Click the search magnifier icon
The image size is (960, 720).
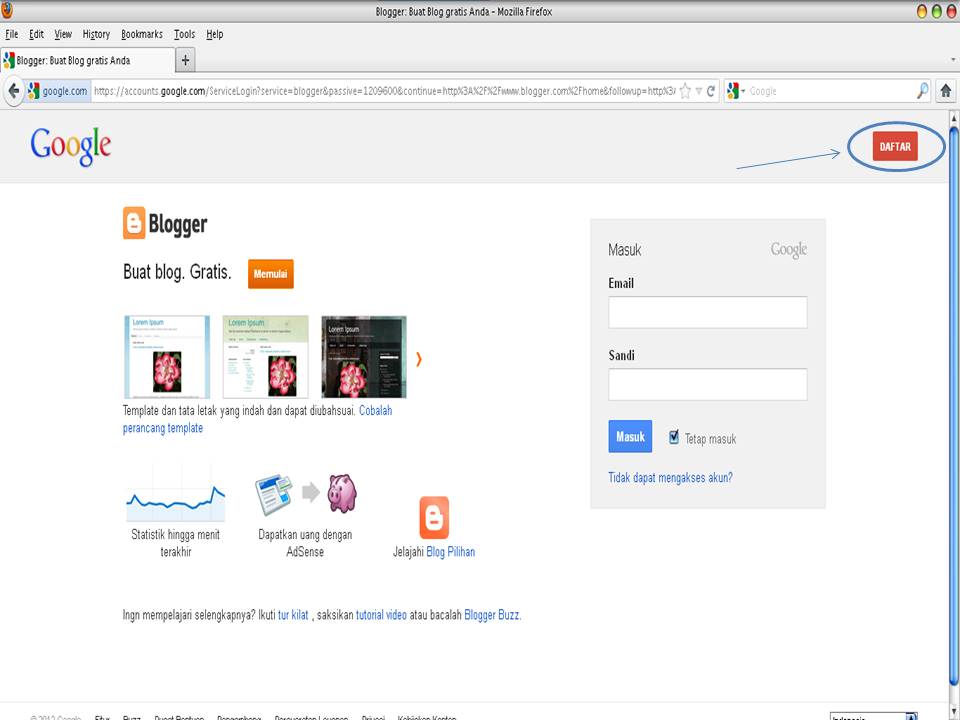(922, 91)
